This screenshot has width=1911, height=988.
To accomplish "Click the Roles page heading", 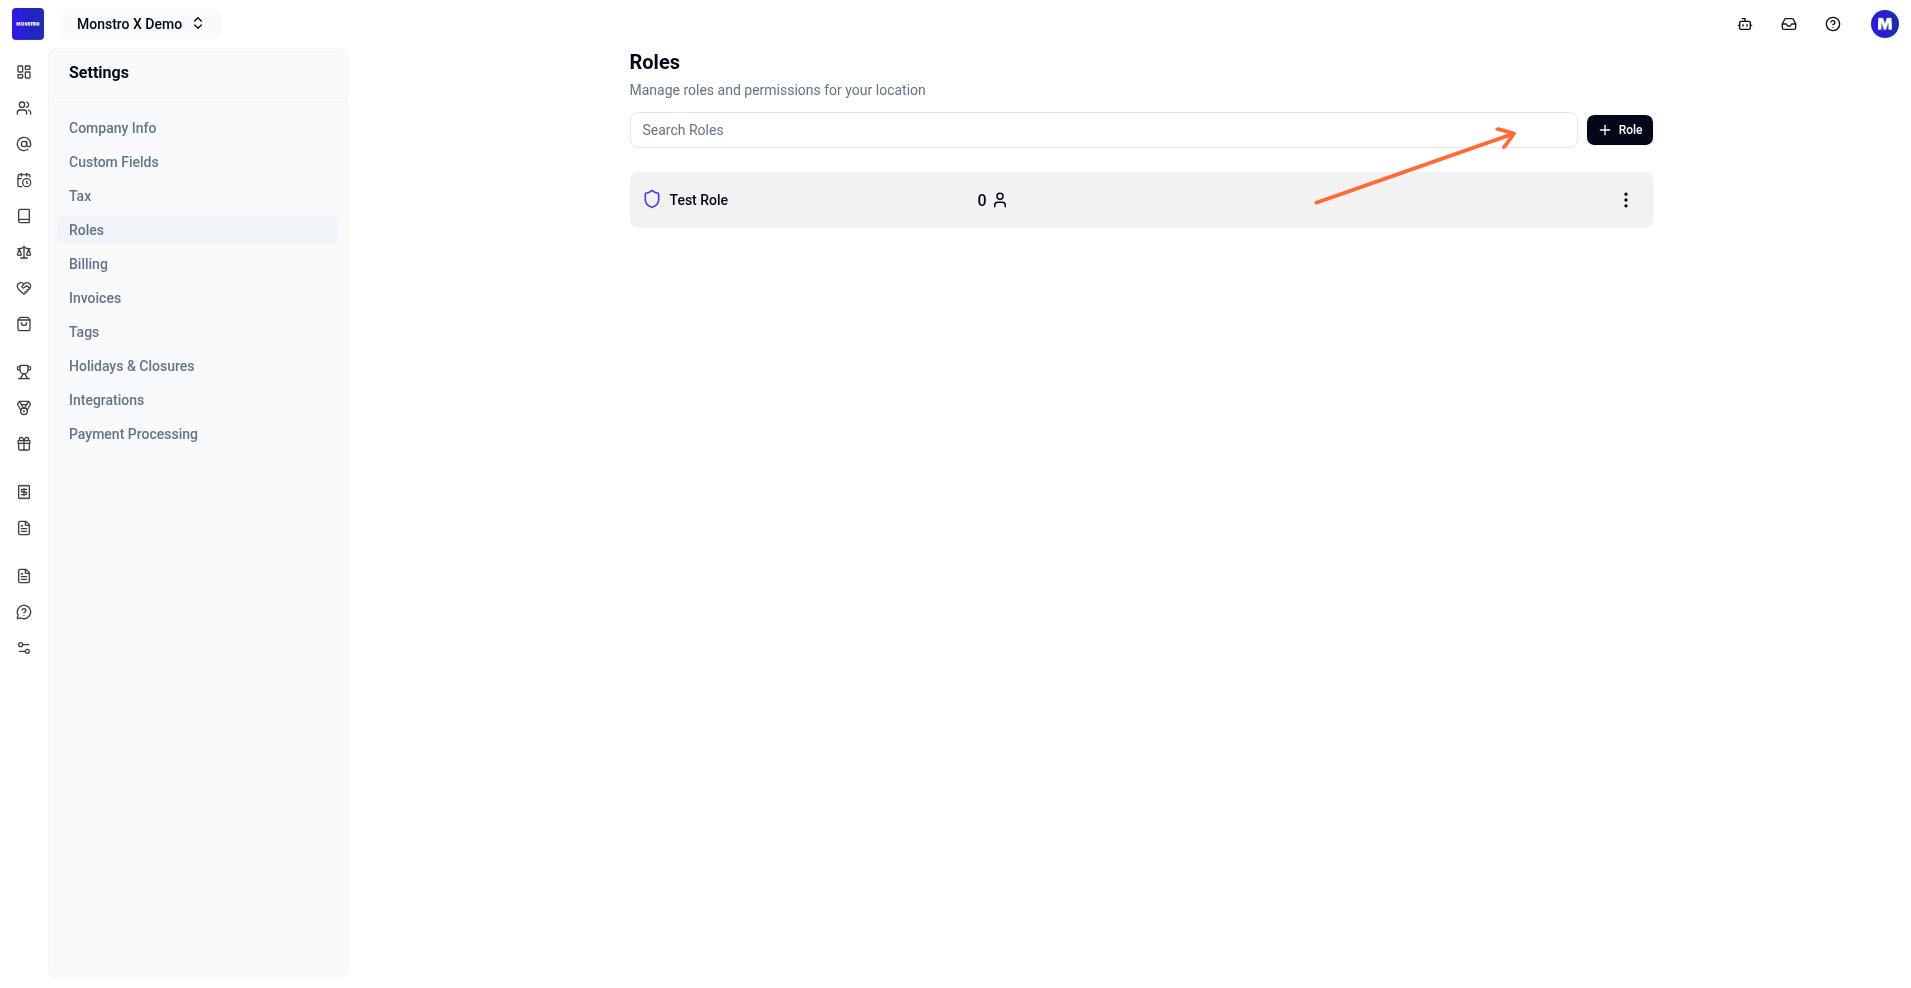I will pyautogui.click(x=655, y=62).
